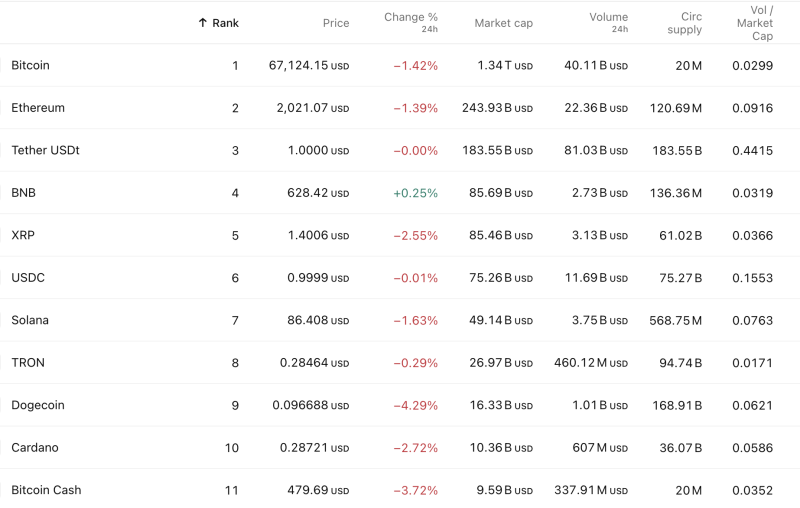Click Dogecoin change value −4.29%

(415, 405)
